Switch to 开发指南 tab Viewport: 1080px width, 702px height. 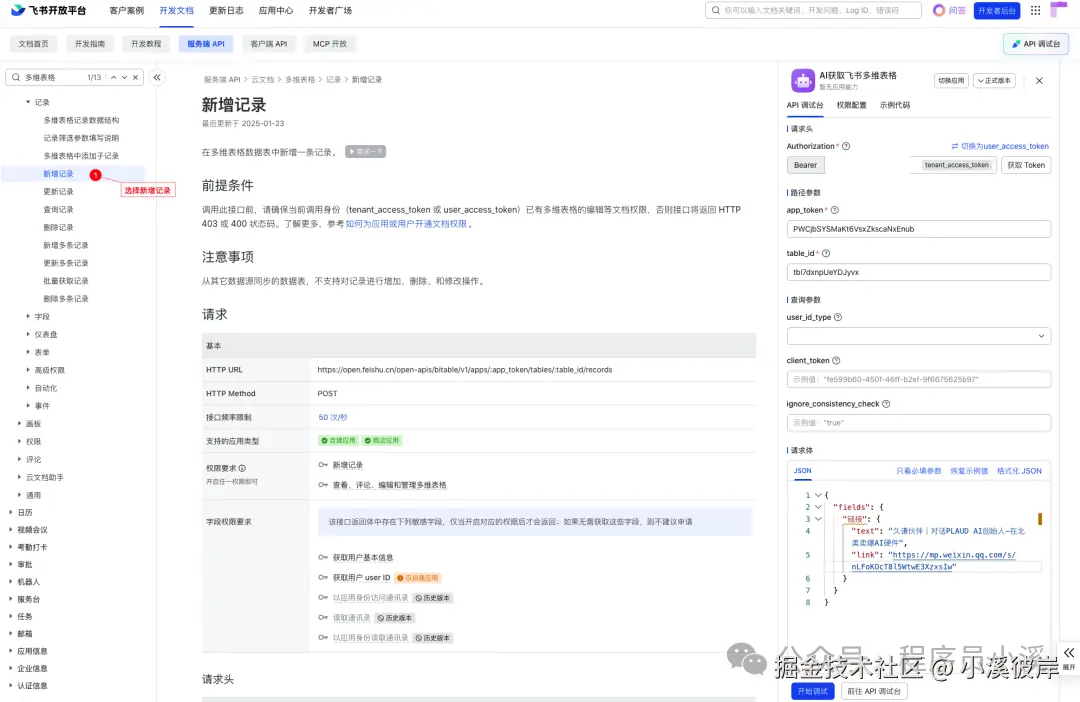[90, 43]
